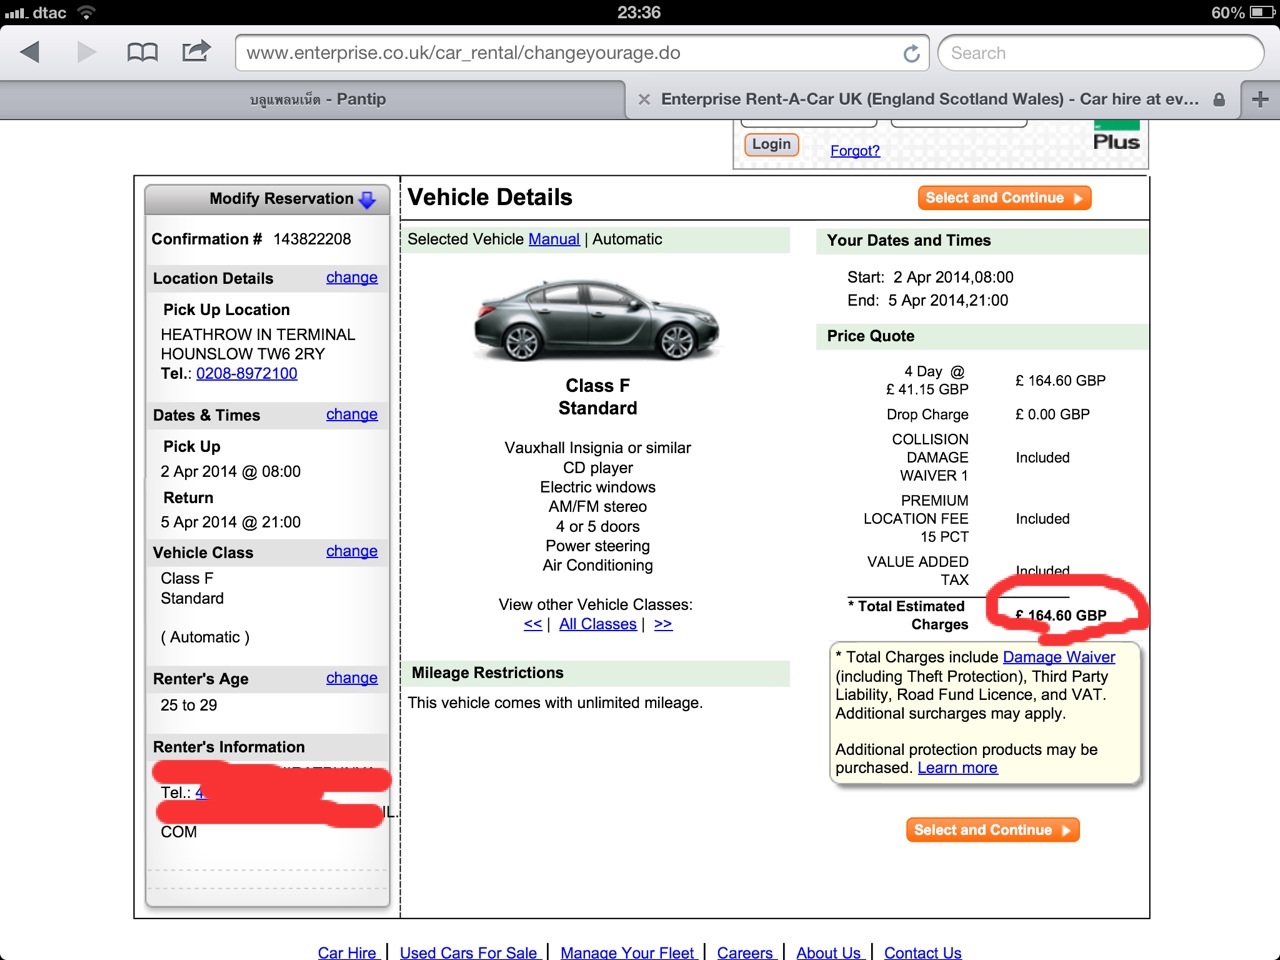Viewport: 1280px width, 960px height.
Task: Open a new tab with plus icon
Action: point(1260,99)
